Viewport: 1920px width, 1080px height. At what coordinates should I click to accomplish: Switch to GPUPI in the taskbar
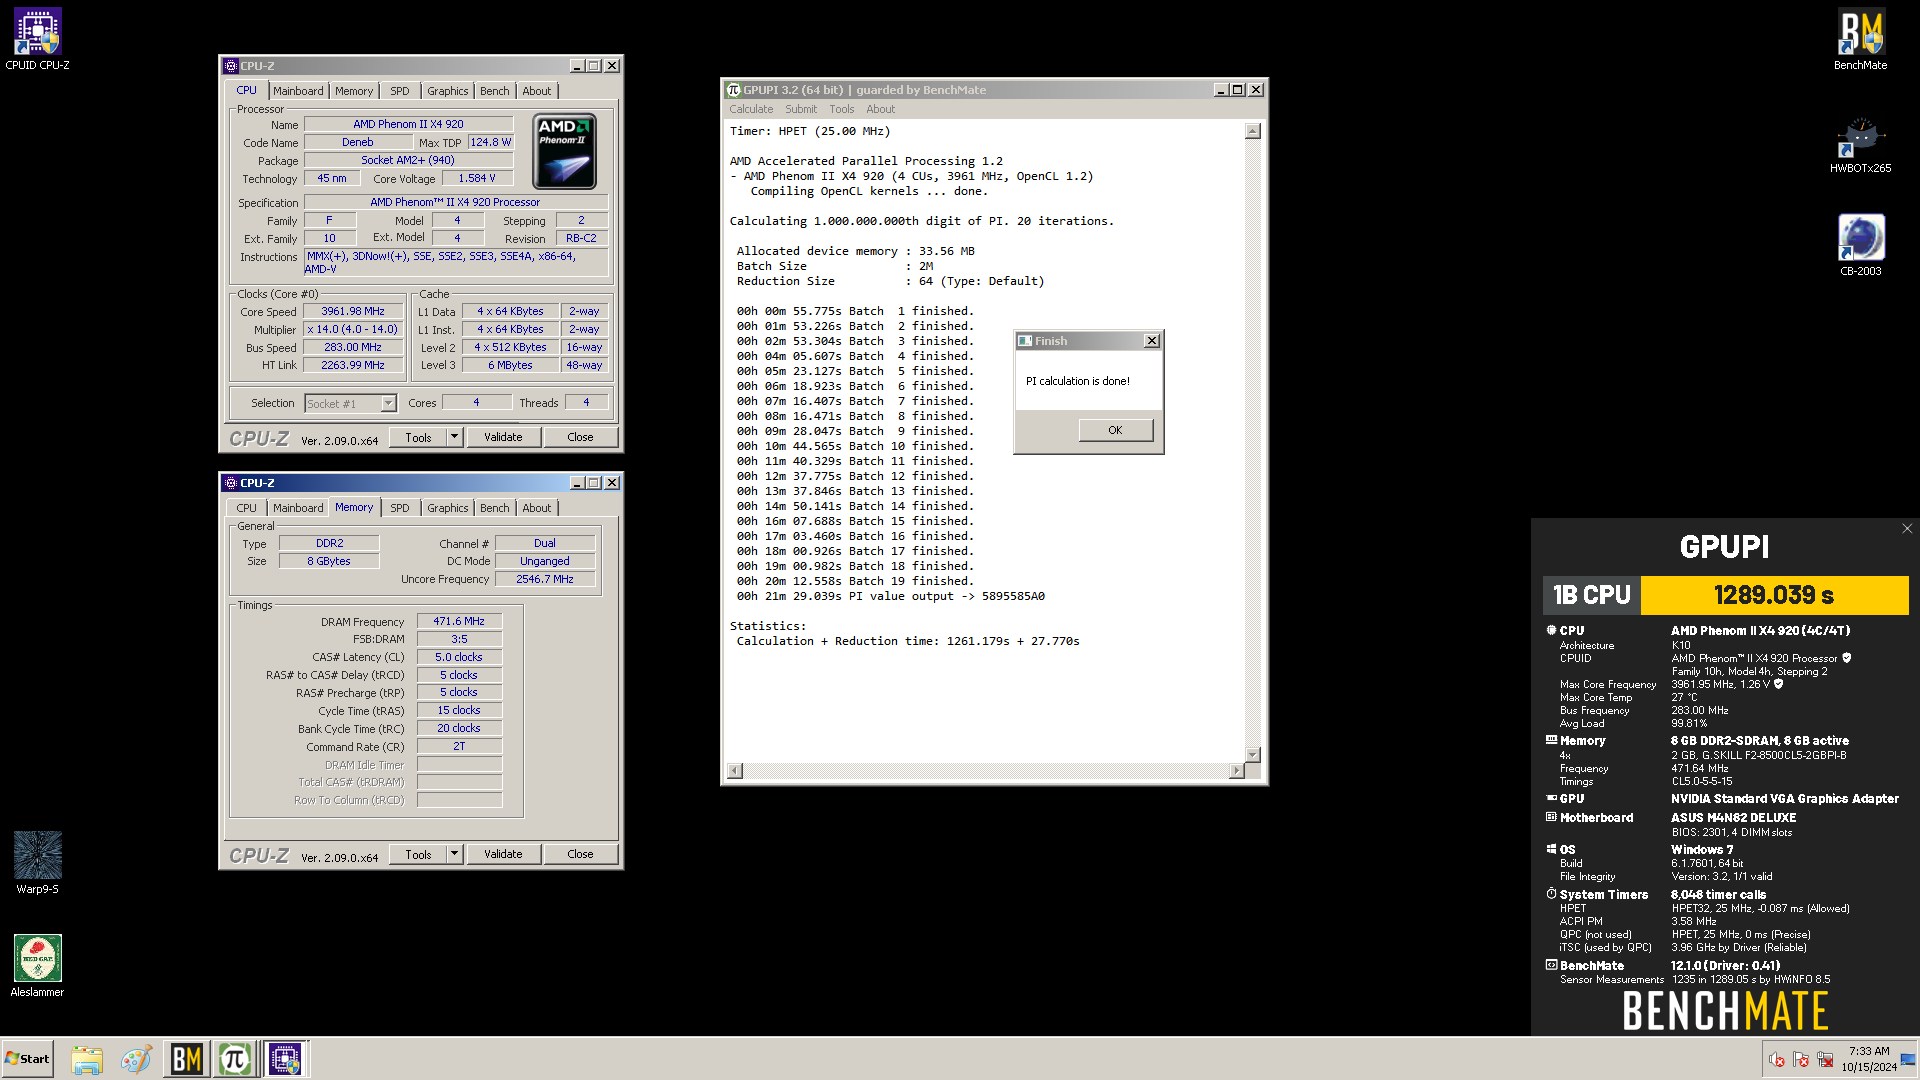[x=235, y=1059]
